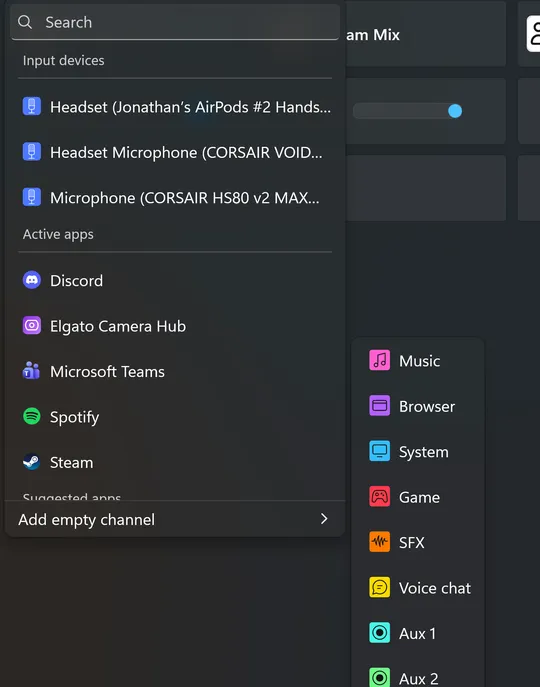Open the Add empty channel submenu

click(175, 519)
